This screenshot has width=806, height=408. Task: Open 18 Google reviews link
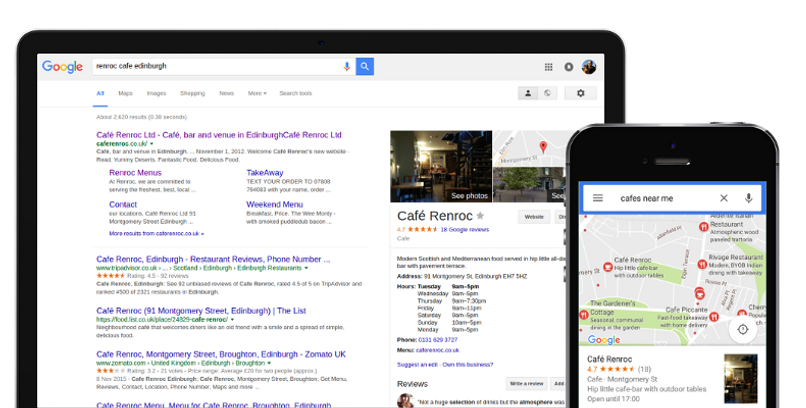coord(465,230)
